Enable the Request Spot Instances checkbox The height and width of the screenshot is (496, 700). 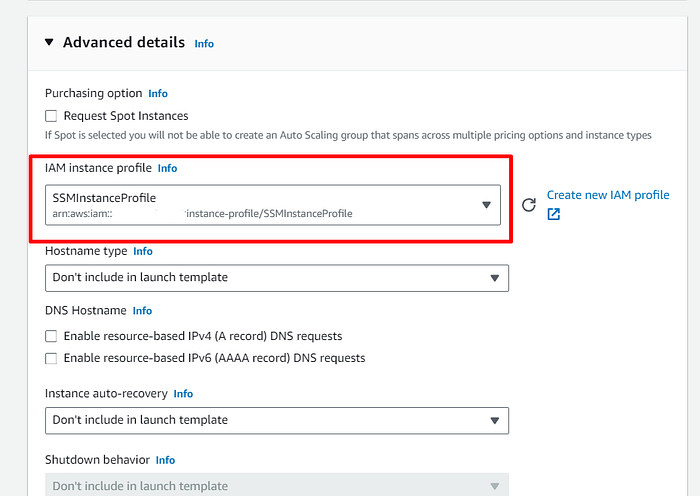pos(52,116)
